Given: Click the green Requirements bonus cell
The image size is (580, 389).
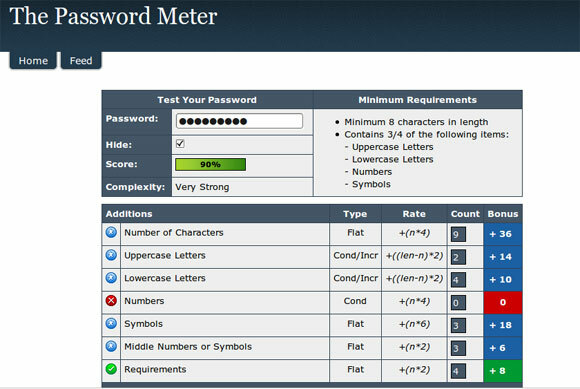Looking at the screenshot, I should pos(503,371).
